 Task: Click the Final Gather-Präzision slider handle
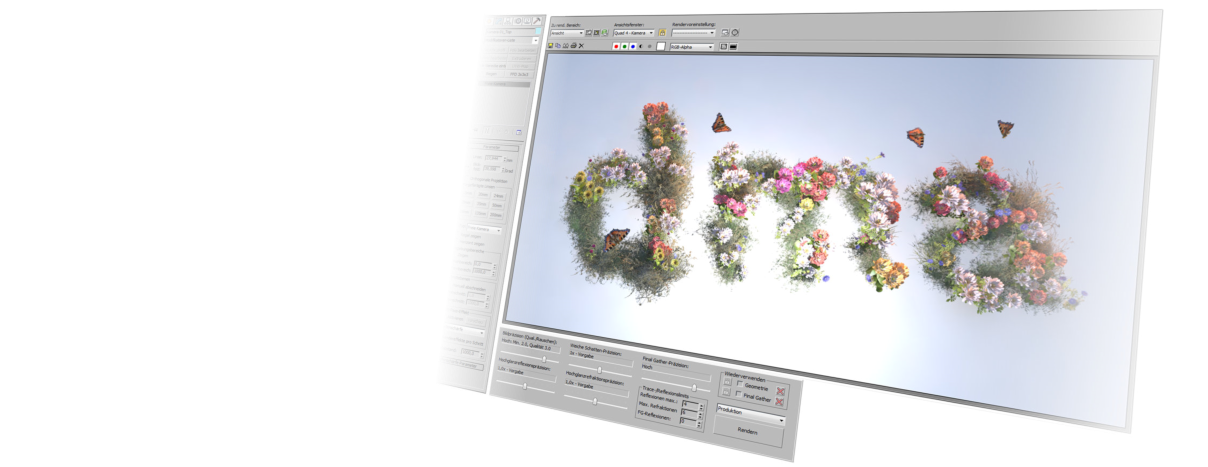coord(693,386)
